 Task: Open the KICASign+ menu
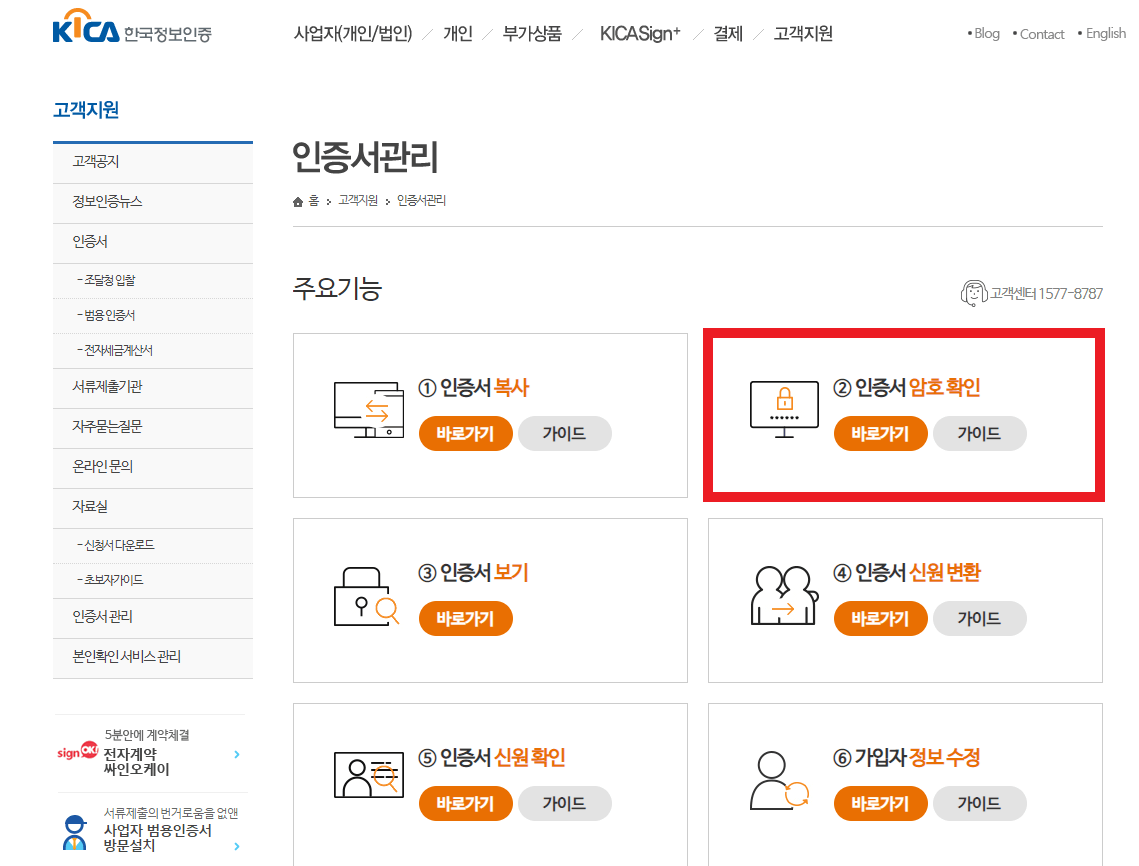coord(640,33)
